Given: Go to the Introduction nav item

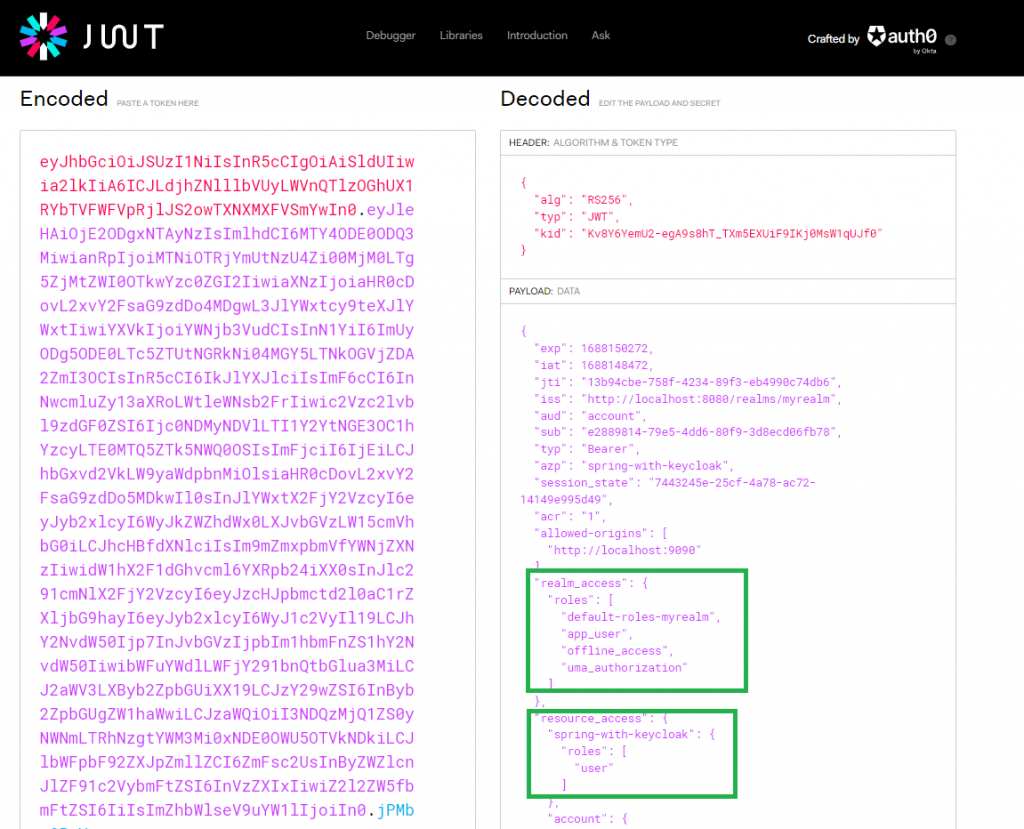Looking at the screenshot, I should (x=537, y=35).
